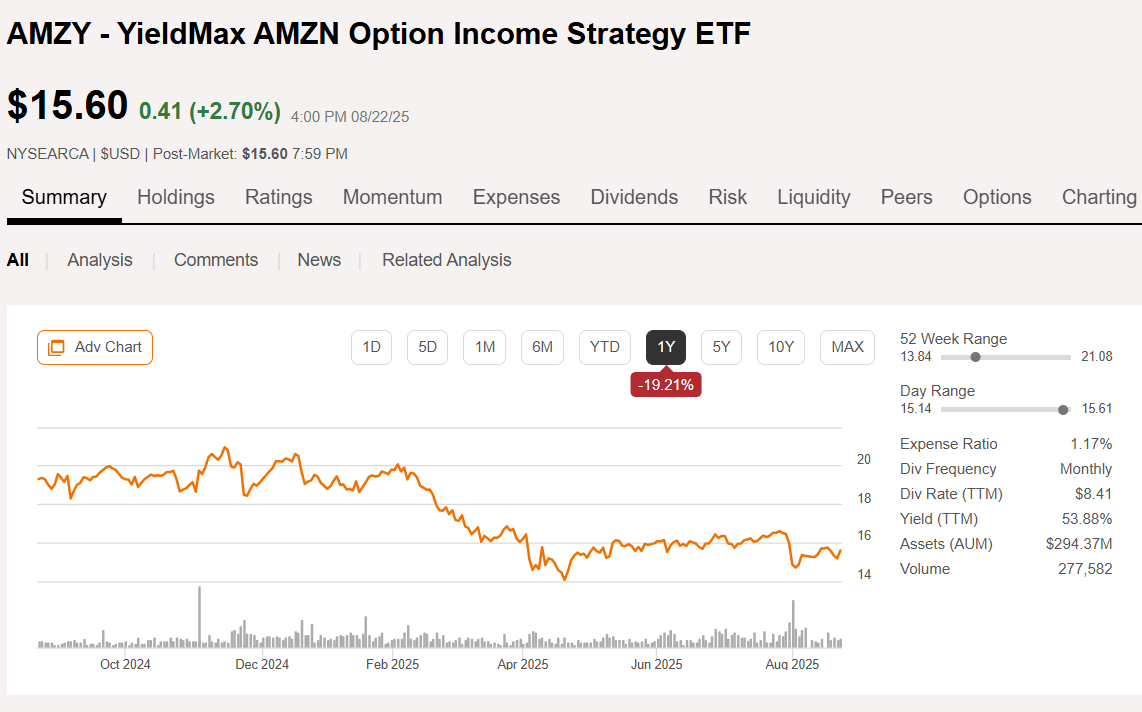This screenshot has width=1142, height=712.
Task: Open the Options section
Action: tap(997, 197)
